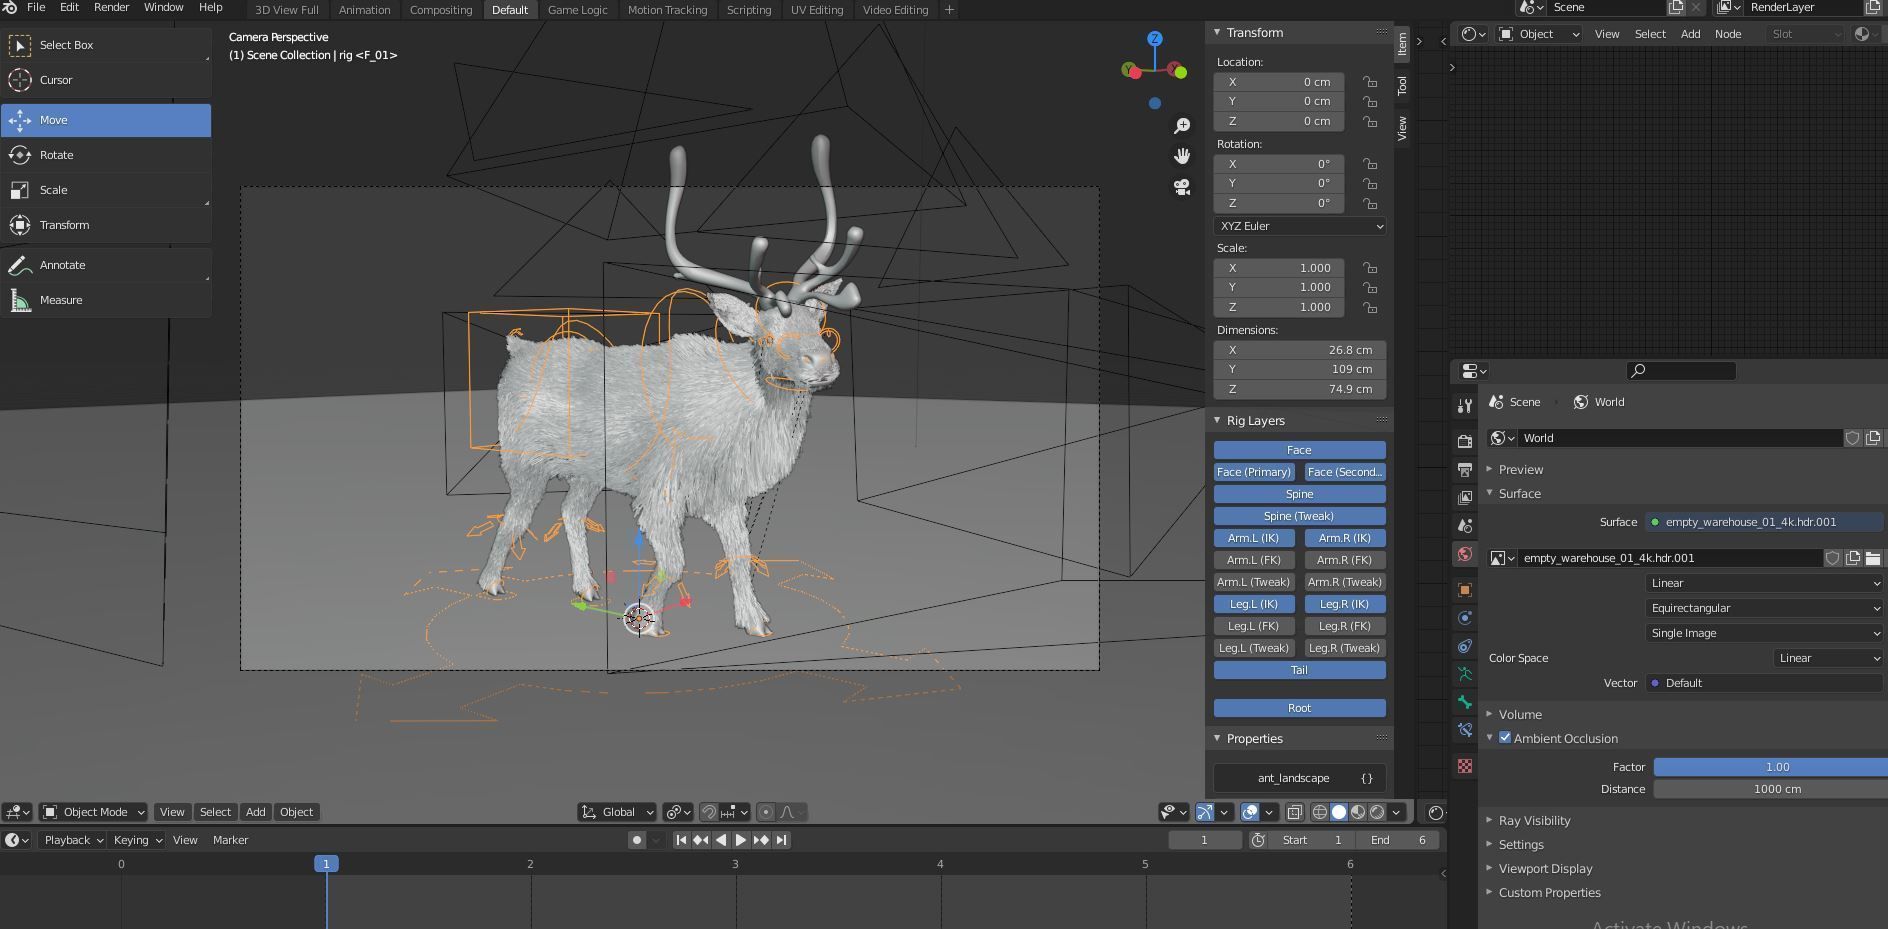Toggle the Tail rig layer
Image resolution: width=1888 pixels, height=929 pixels.
(x=1300, y=670)
